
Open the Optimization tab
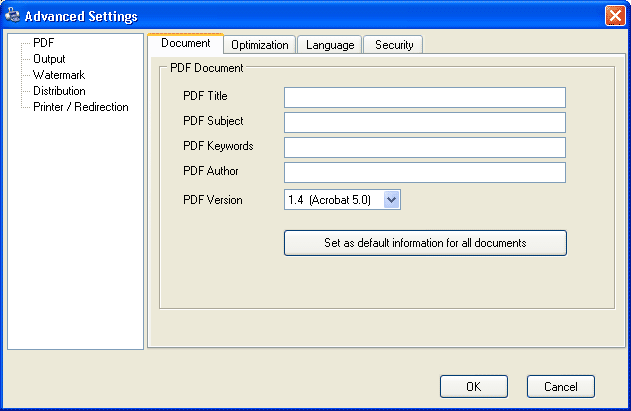pyautogui.click(x=260, y=45)
